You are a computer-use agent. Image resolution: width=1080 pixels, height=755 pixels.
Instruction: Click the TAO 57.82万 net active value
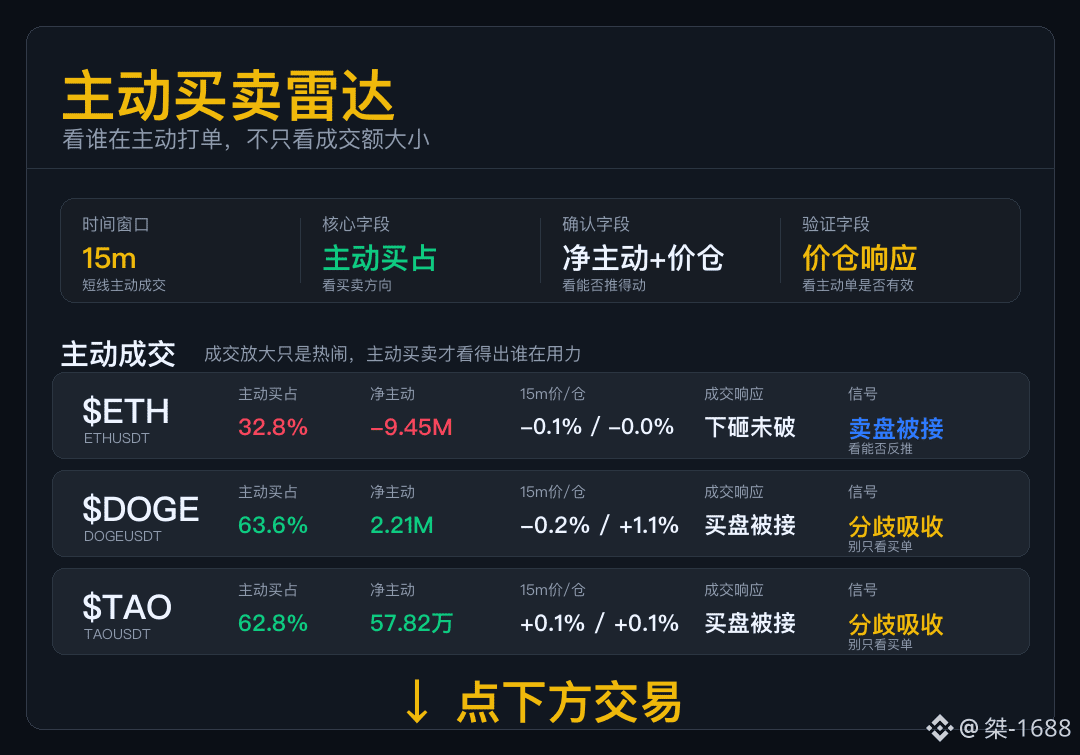coord(411,623)
